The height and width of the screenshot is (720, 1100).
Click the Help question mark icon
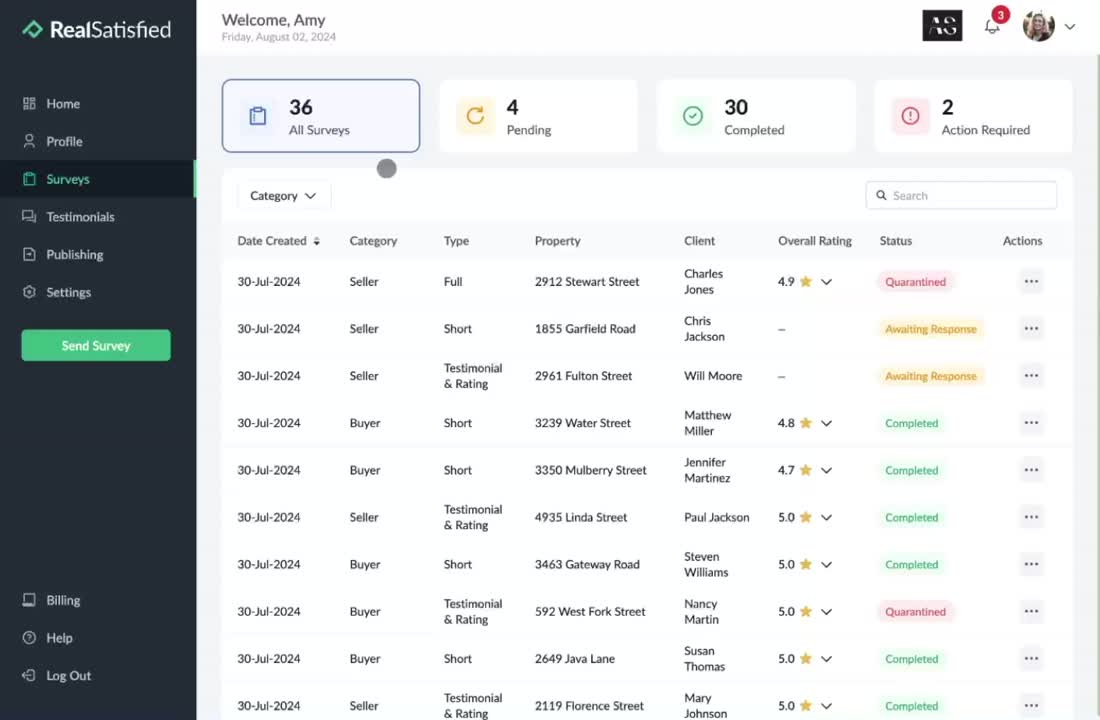pyautogui.click(x=29, y=638)
